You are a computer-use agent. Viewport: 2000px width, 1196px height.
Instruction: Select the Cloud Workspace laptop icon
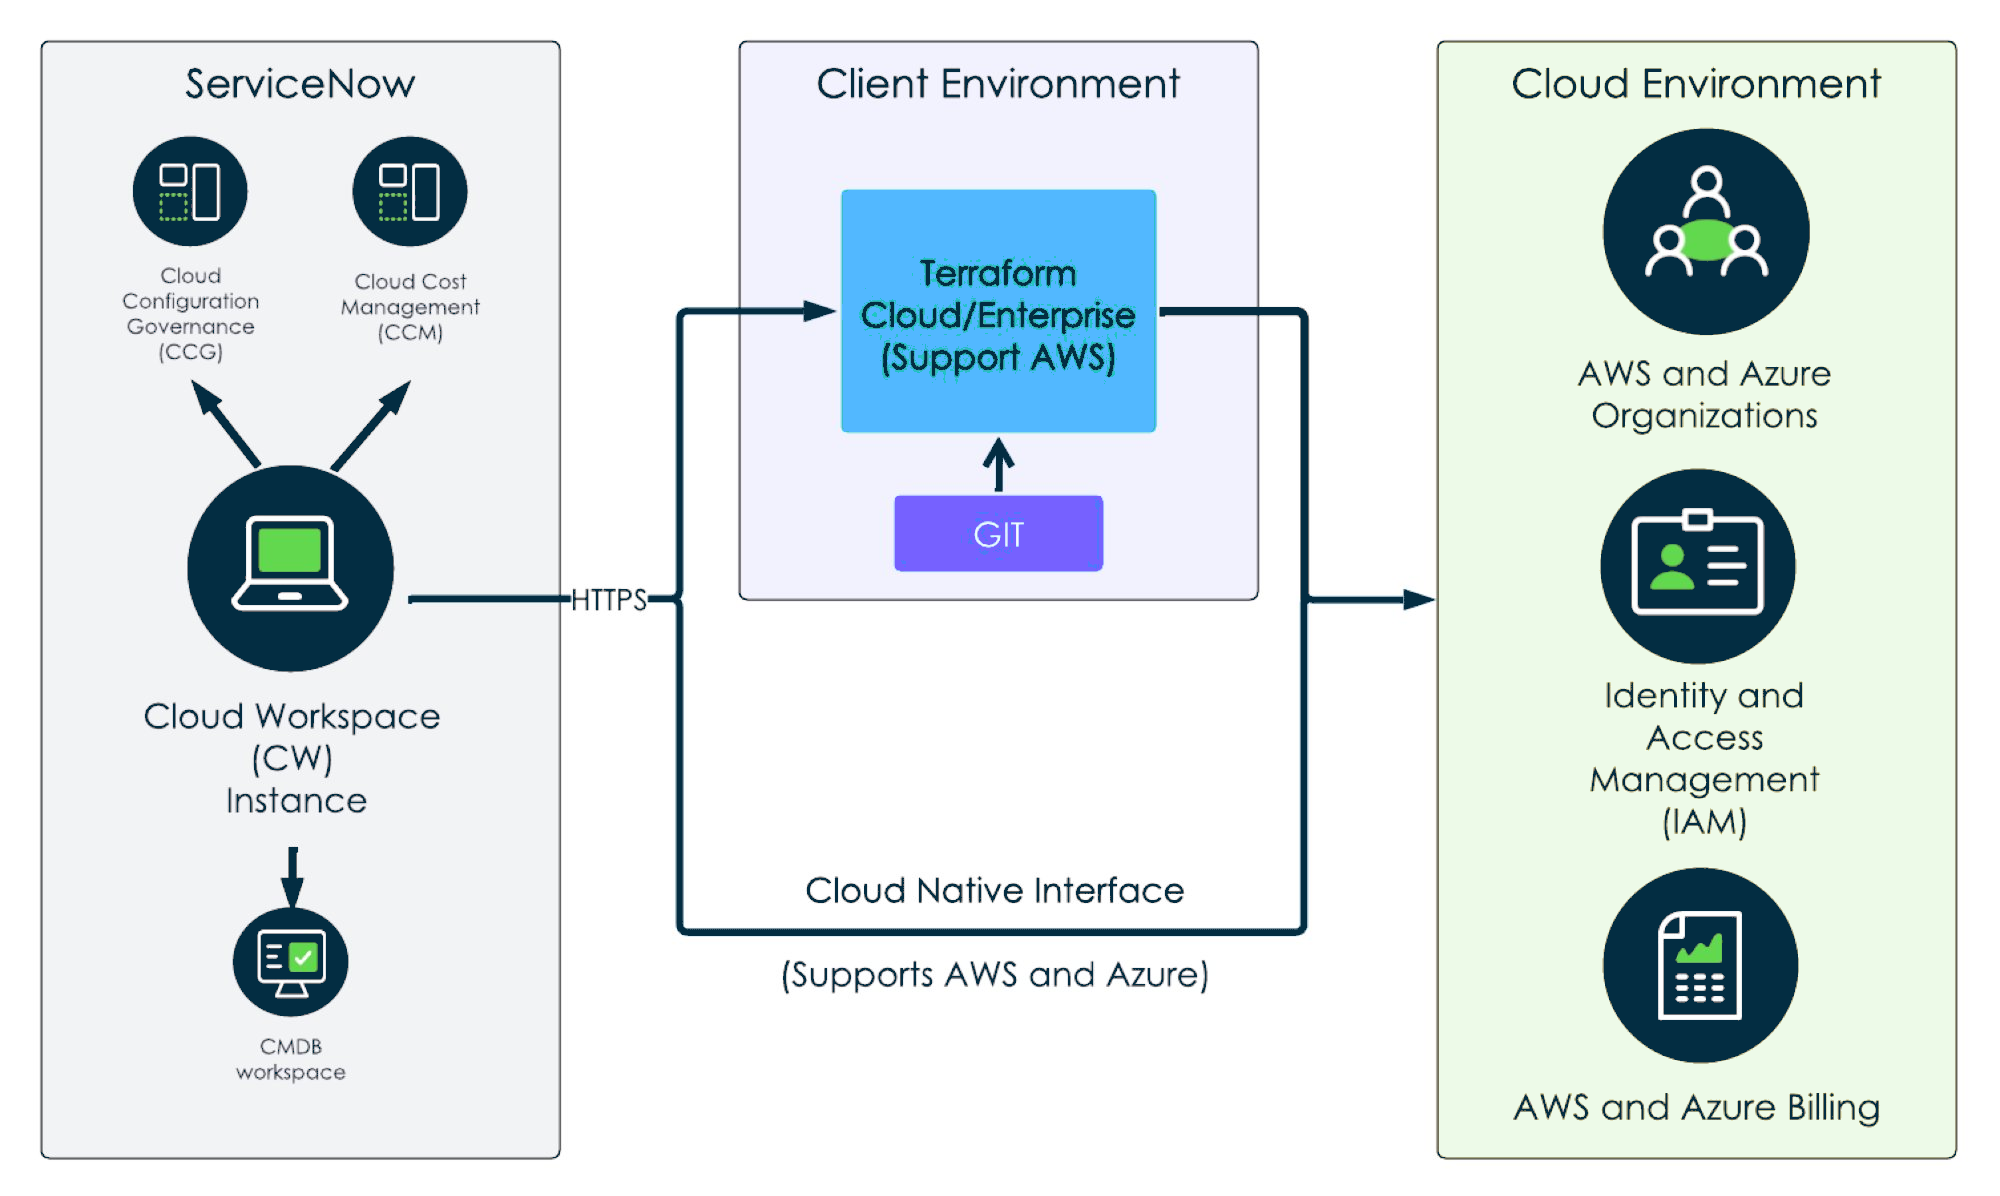pyautogui.click(x=291, y=567)
